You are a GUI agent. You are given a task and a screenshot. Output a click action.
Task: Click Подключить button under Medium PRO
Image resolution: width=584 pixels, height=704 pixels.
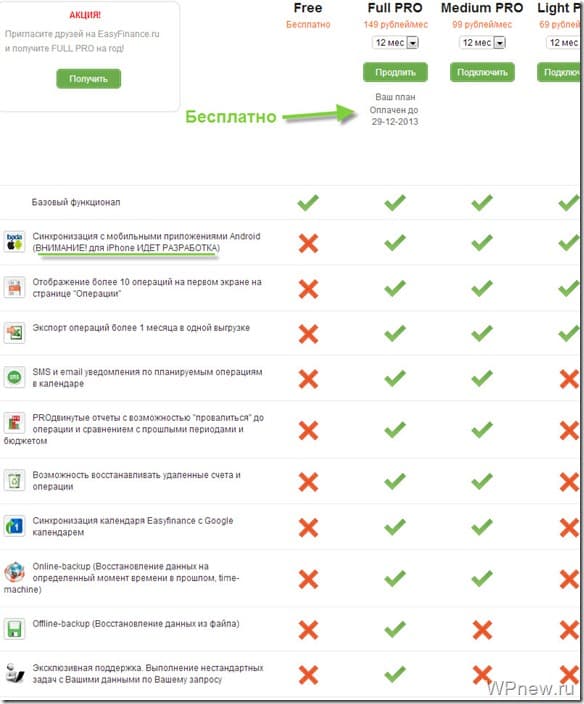(482, 72)
